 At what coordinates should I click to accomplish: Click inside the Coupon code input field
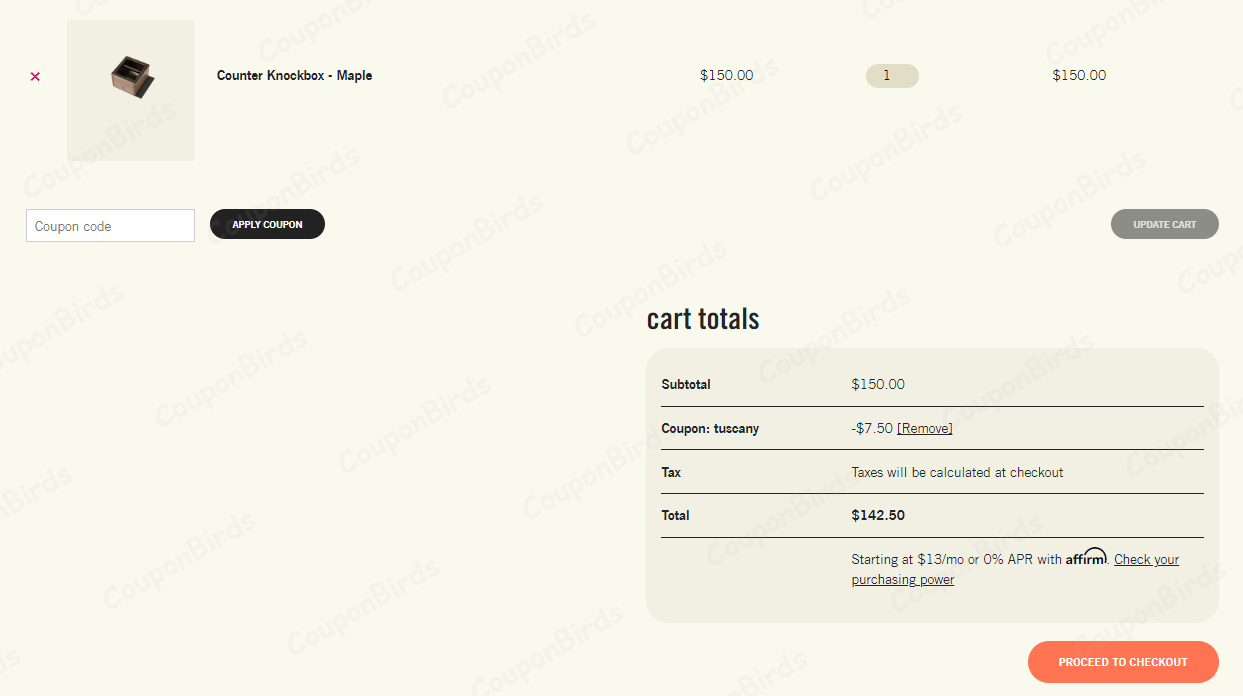110,225
